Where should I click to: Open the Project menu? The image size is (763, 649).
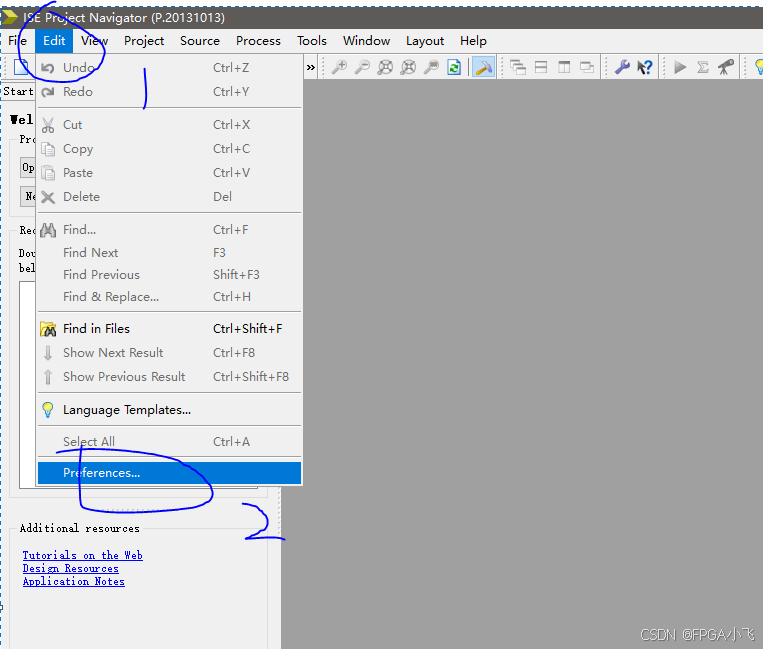tap(144, 41)
